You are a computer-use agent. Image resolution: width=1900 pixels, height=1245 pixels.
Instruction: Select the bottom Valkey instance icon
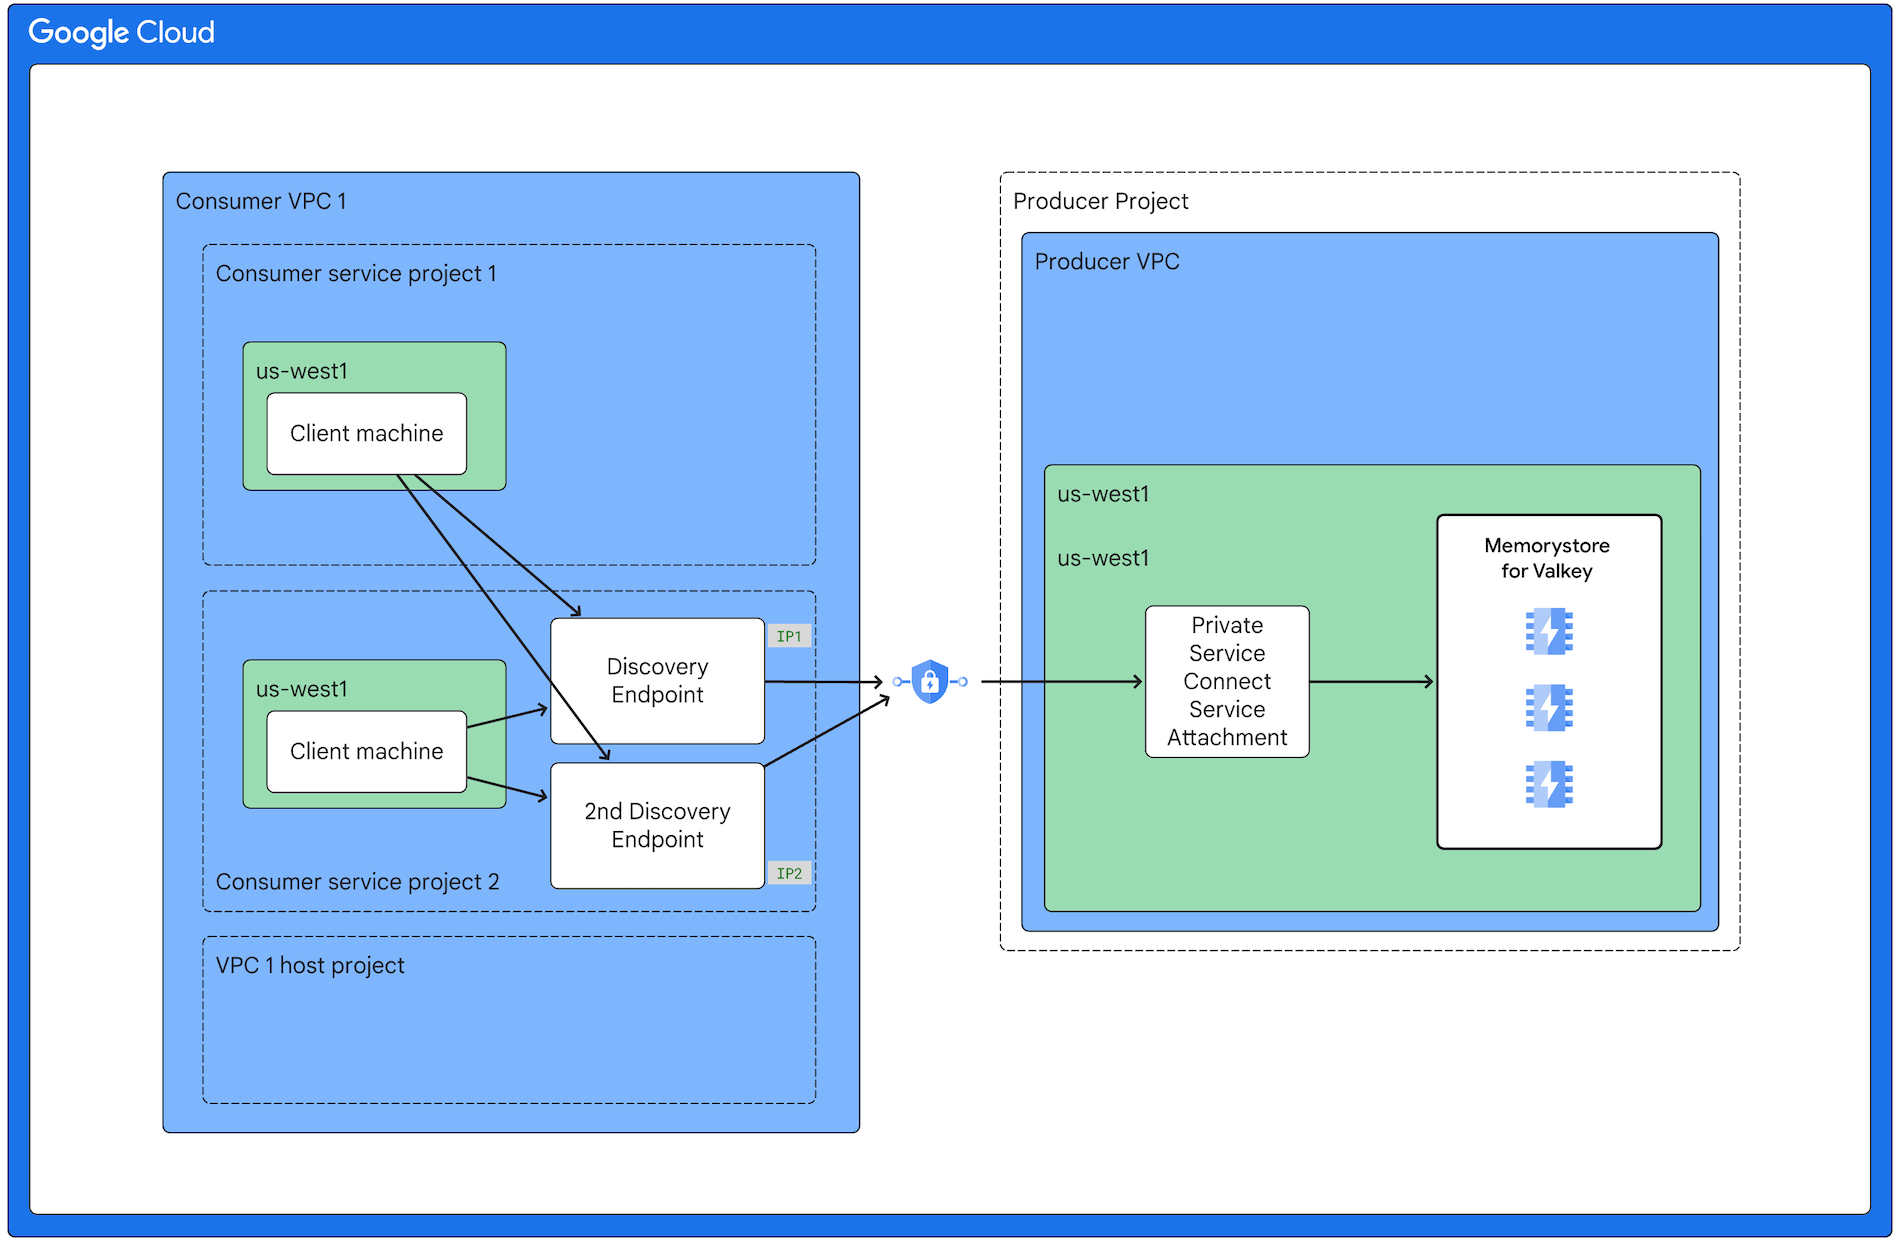[1548, 782]
